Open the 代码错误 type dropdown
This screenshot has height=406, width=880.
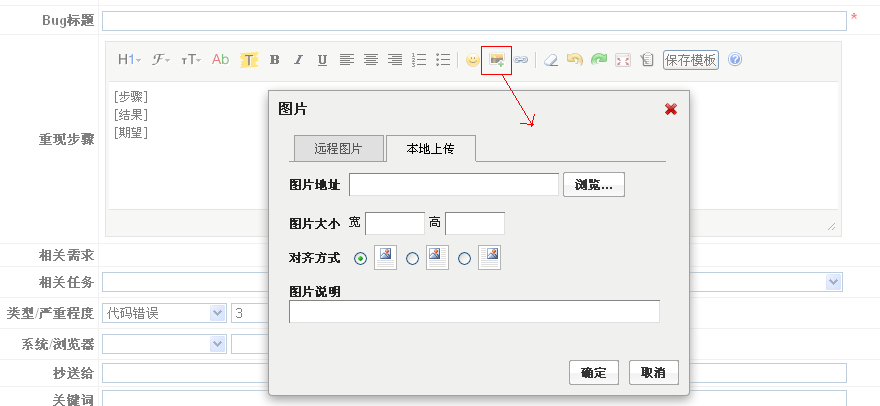[164, 313]
